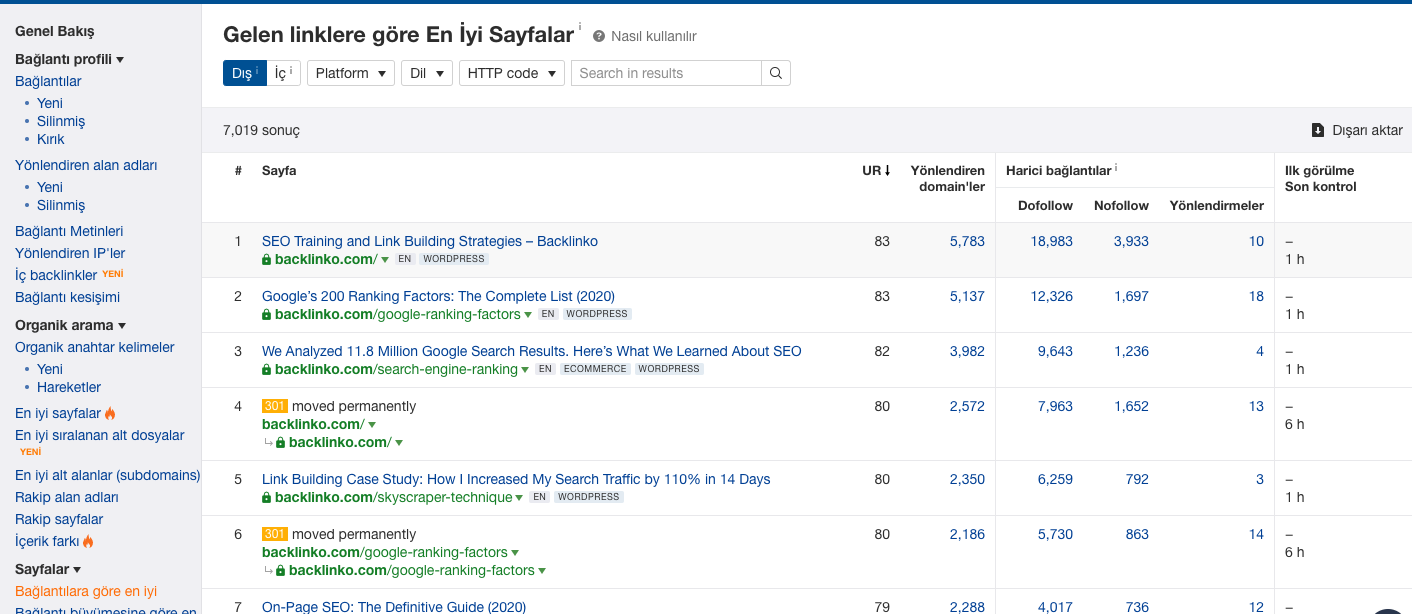Viewport: 1412px width, 614px height.
Task: Open Bağlantı kesişimi in the sidebar
Action: (67, 297)
